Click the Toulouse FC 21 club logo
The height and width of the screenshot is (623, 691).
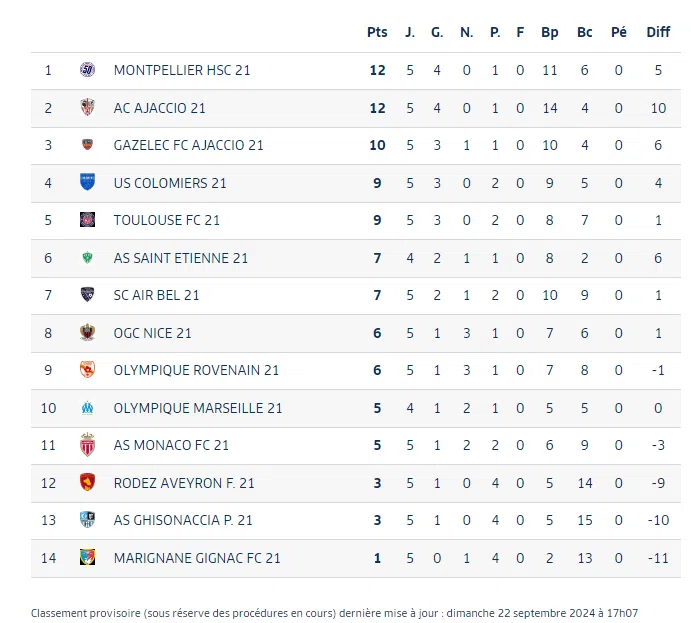pyautogui.click(x=87, y=220)
